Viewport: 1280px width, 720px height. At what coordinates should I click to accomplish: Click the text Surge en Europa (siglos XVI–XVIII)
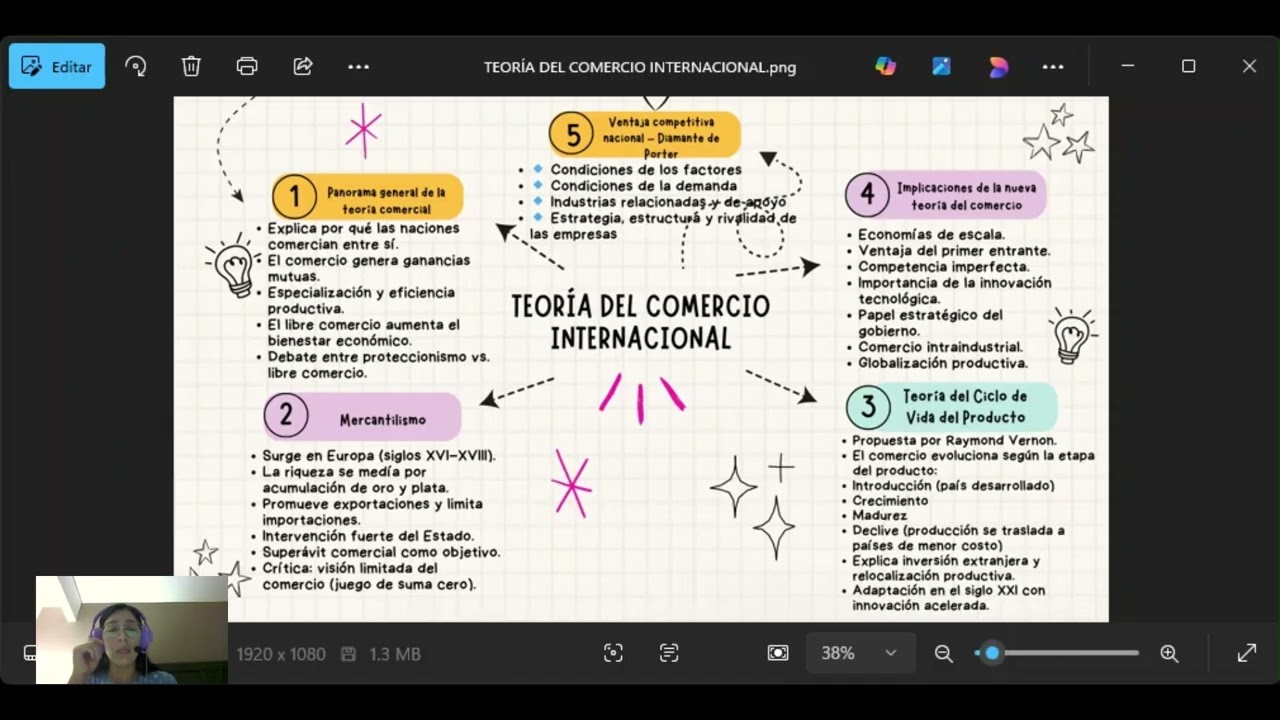(379, 456)
